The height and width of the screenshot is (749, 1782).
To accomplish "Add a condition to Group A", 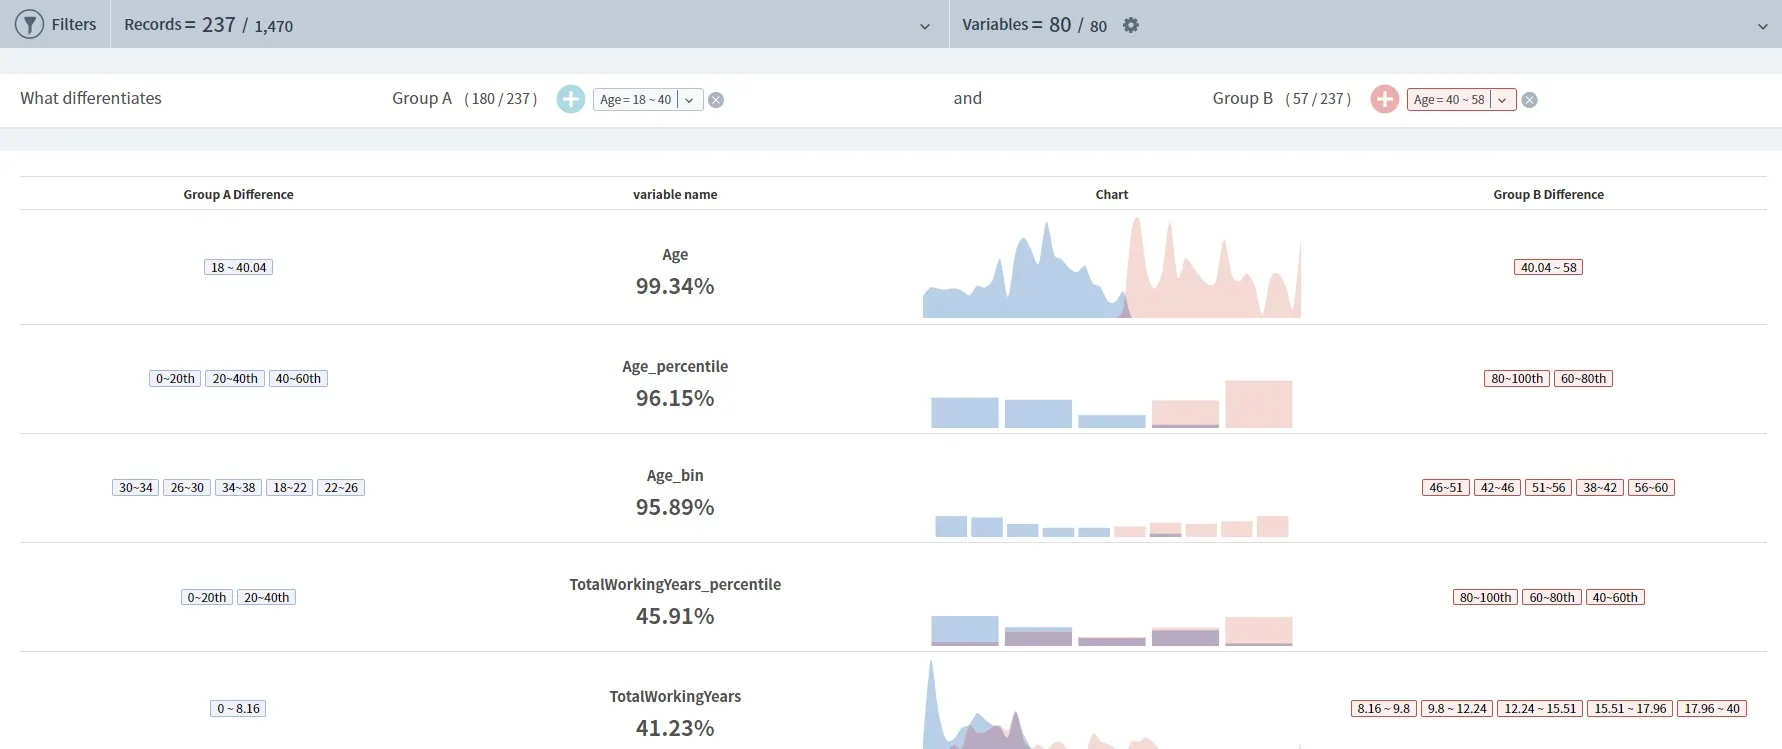I will click(x=571, y=99).
